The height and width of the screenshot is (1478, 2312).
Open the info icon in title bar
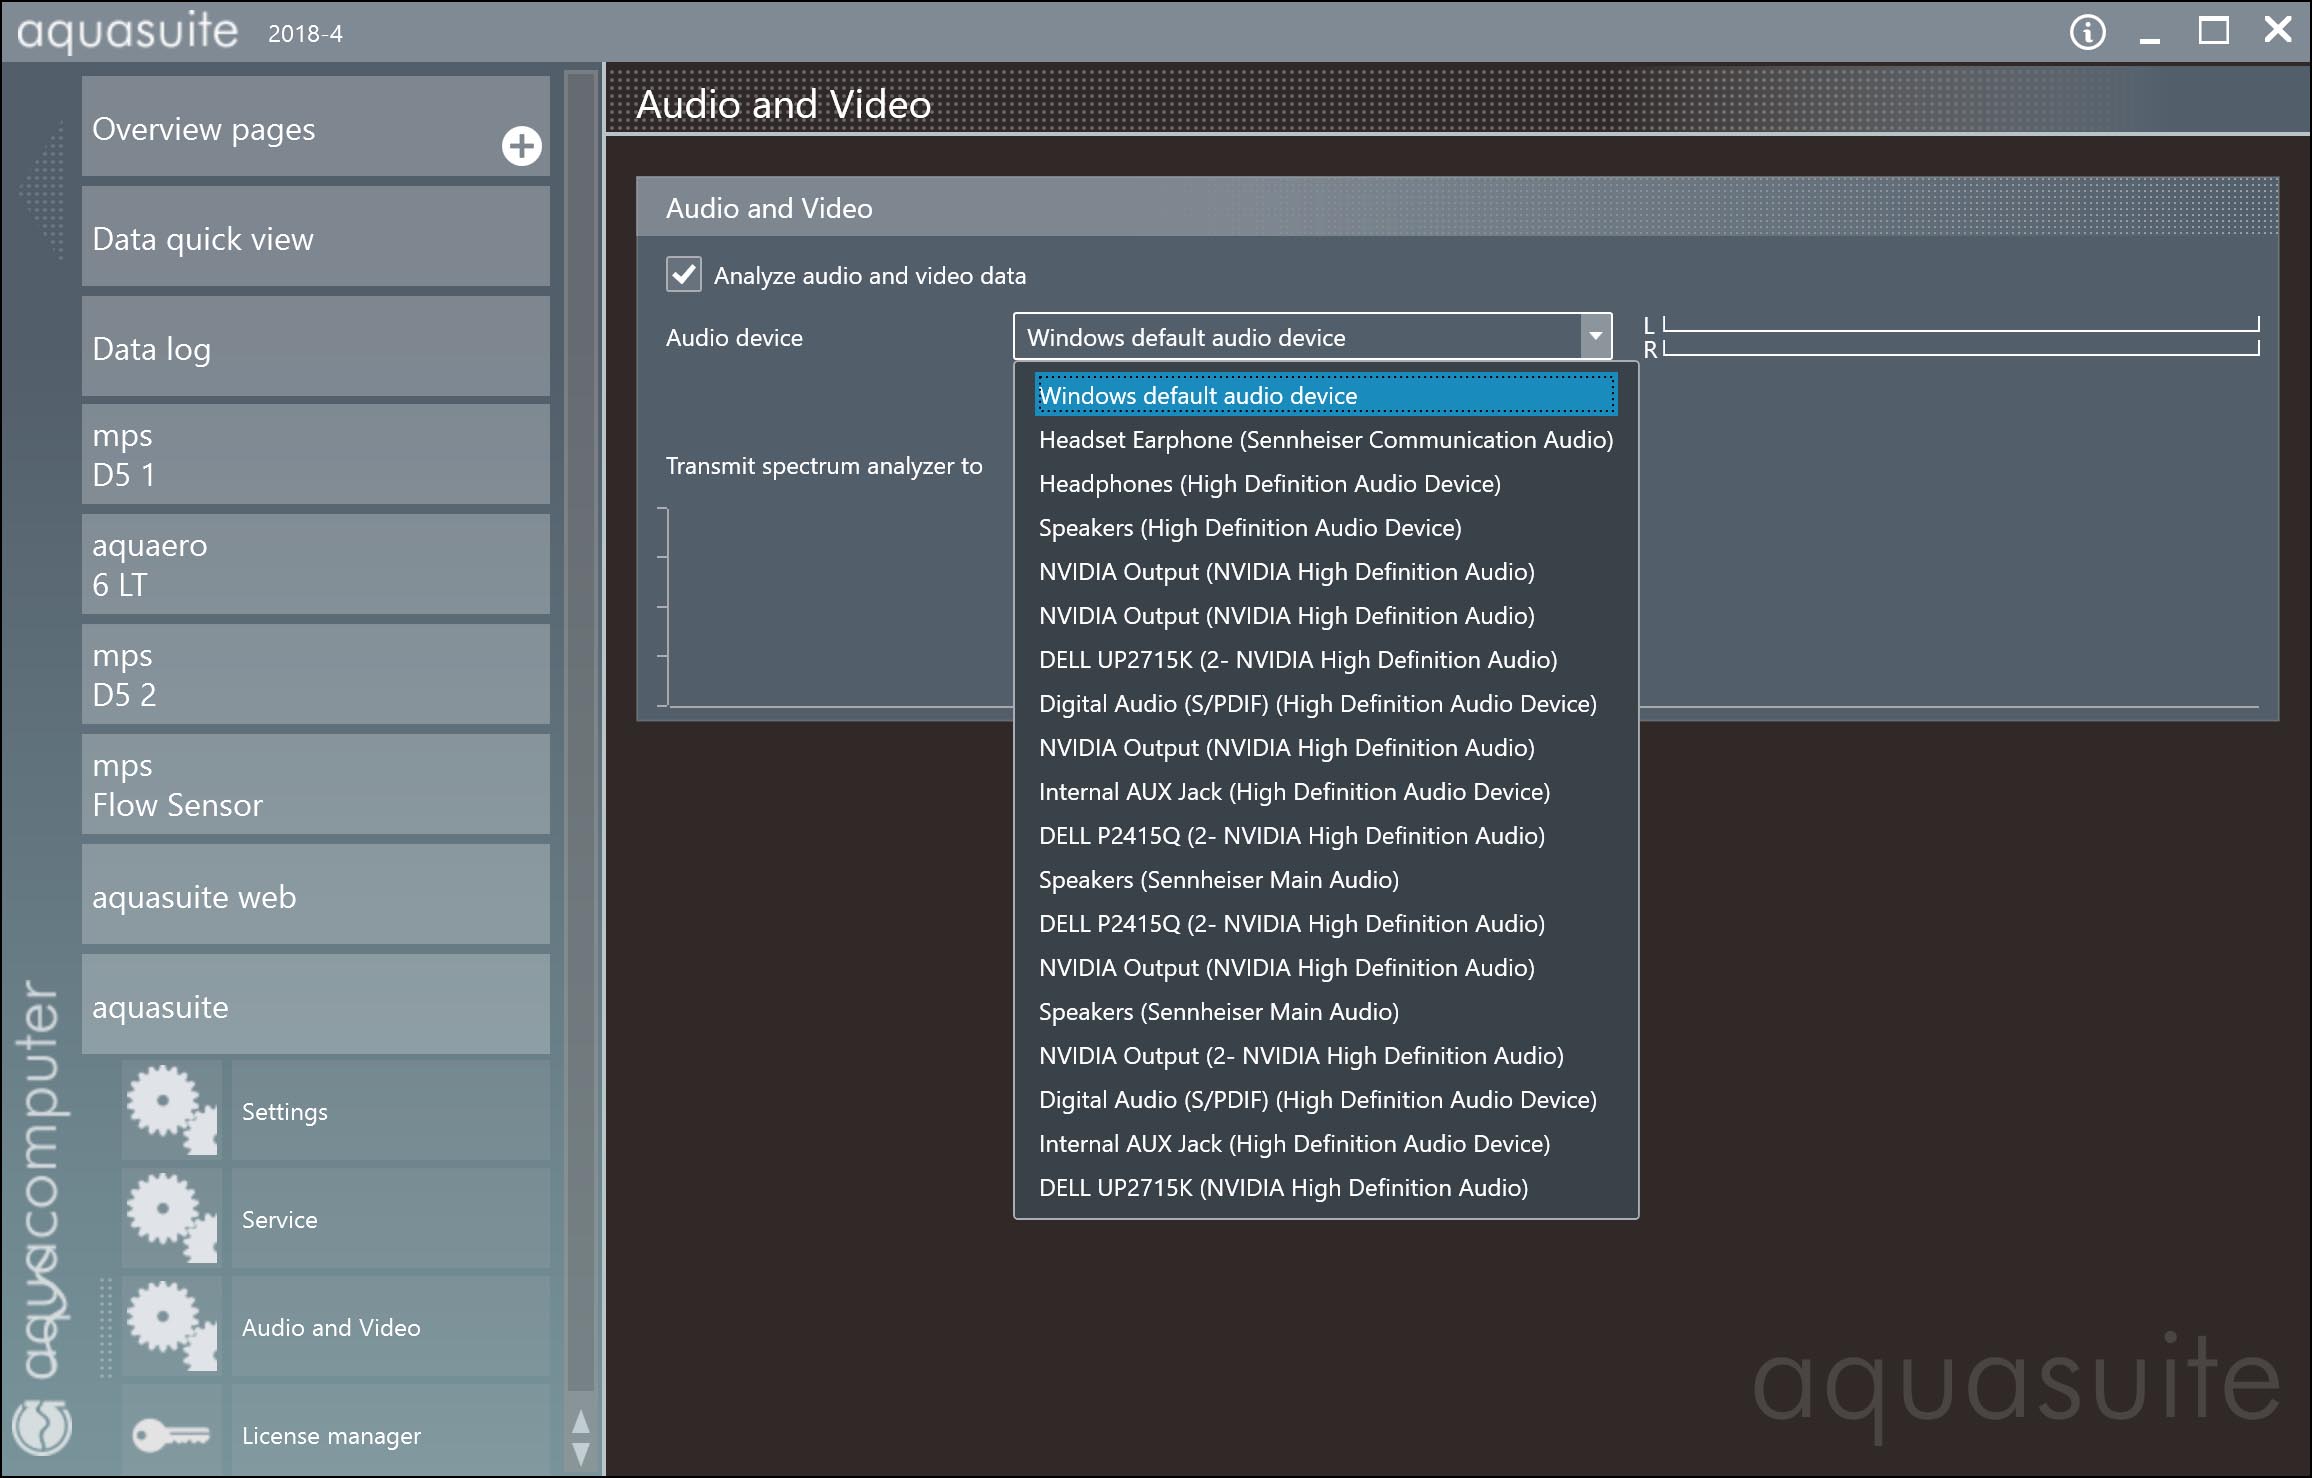pyautogui.click(x=2087, y=32)
